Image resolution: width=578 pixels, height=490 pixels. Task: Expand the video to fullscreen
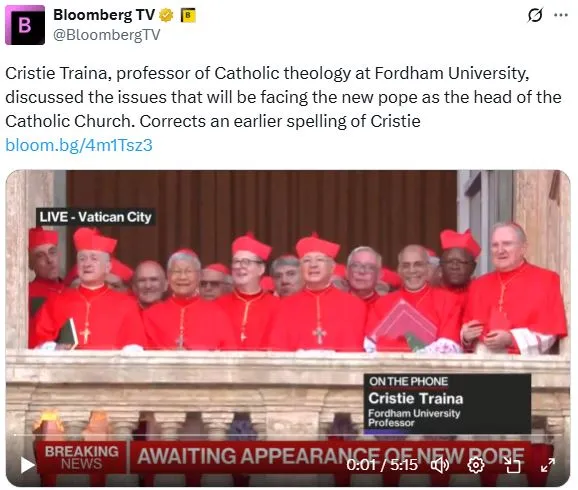548,465
